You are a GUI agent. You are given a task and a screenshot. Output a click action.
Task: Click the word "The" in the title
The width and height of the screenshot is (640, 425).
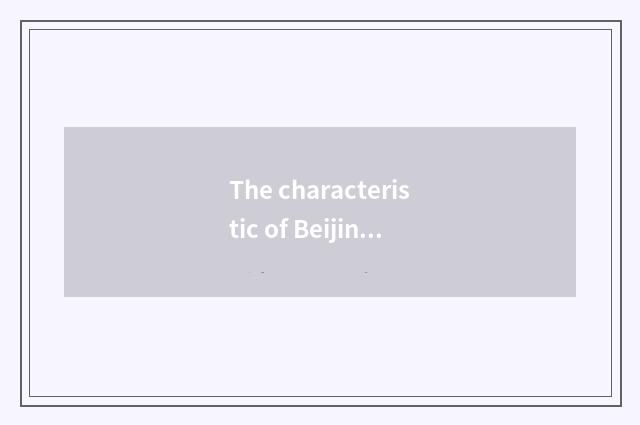click(x=251, y=190)
